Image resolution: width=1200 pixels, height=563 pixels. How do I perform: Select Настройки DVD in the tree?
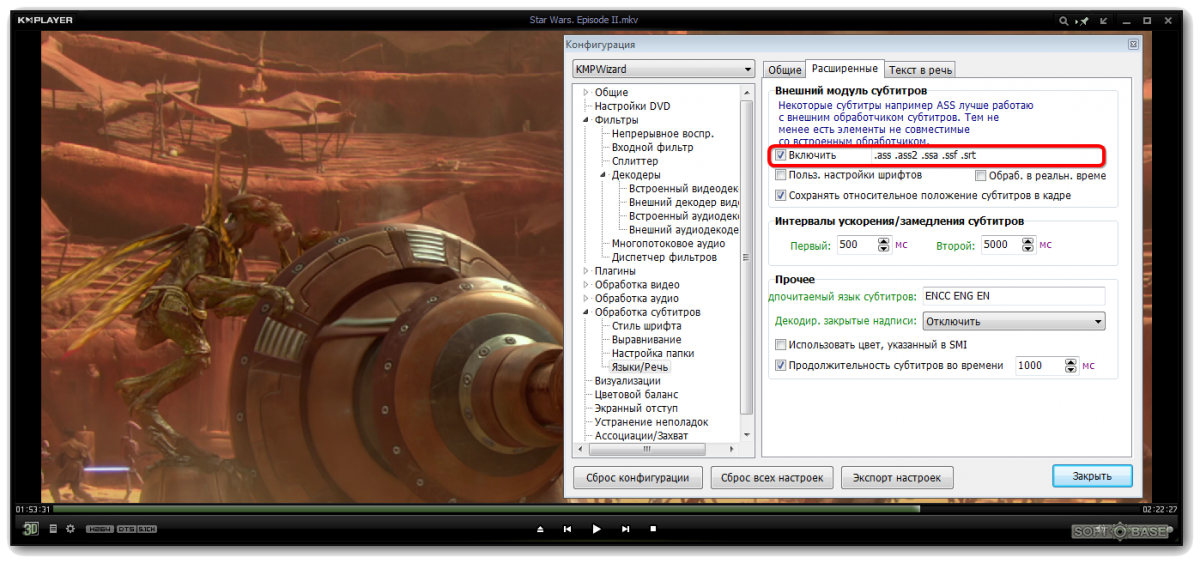(632, 106)
